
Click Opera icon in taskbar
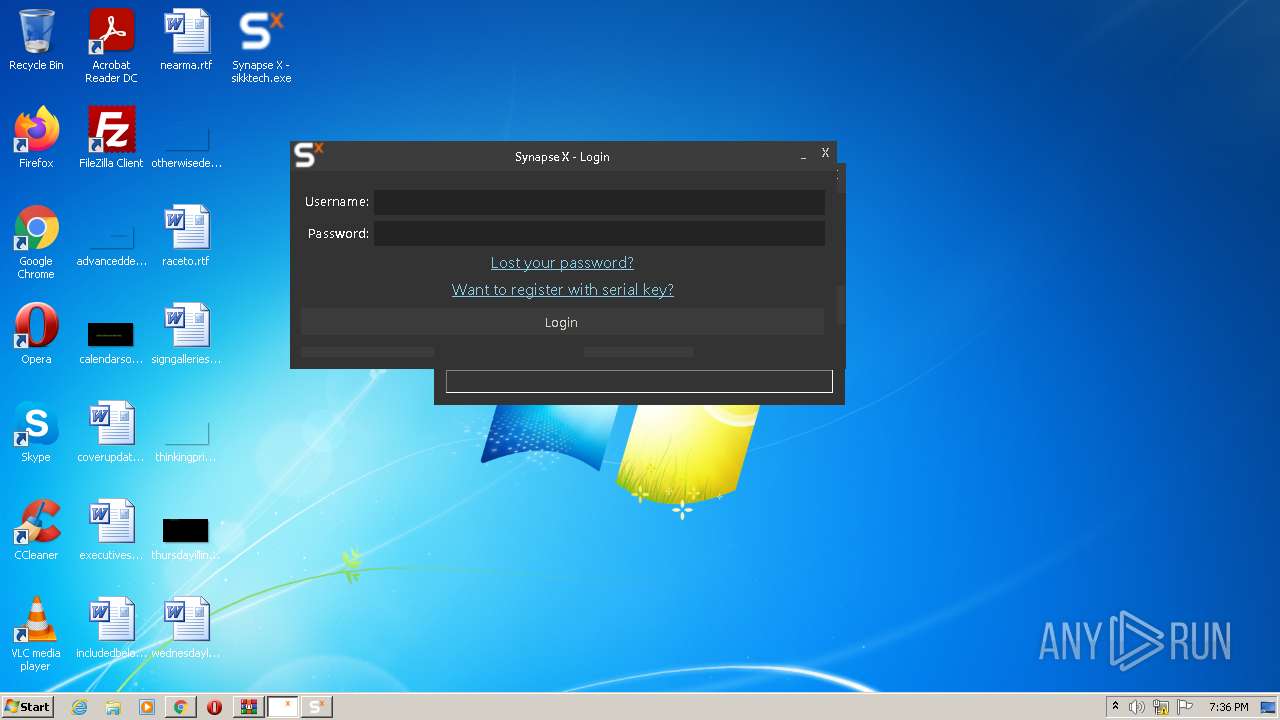click(214, 707)
